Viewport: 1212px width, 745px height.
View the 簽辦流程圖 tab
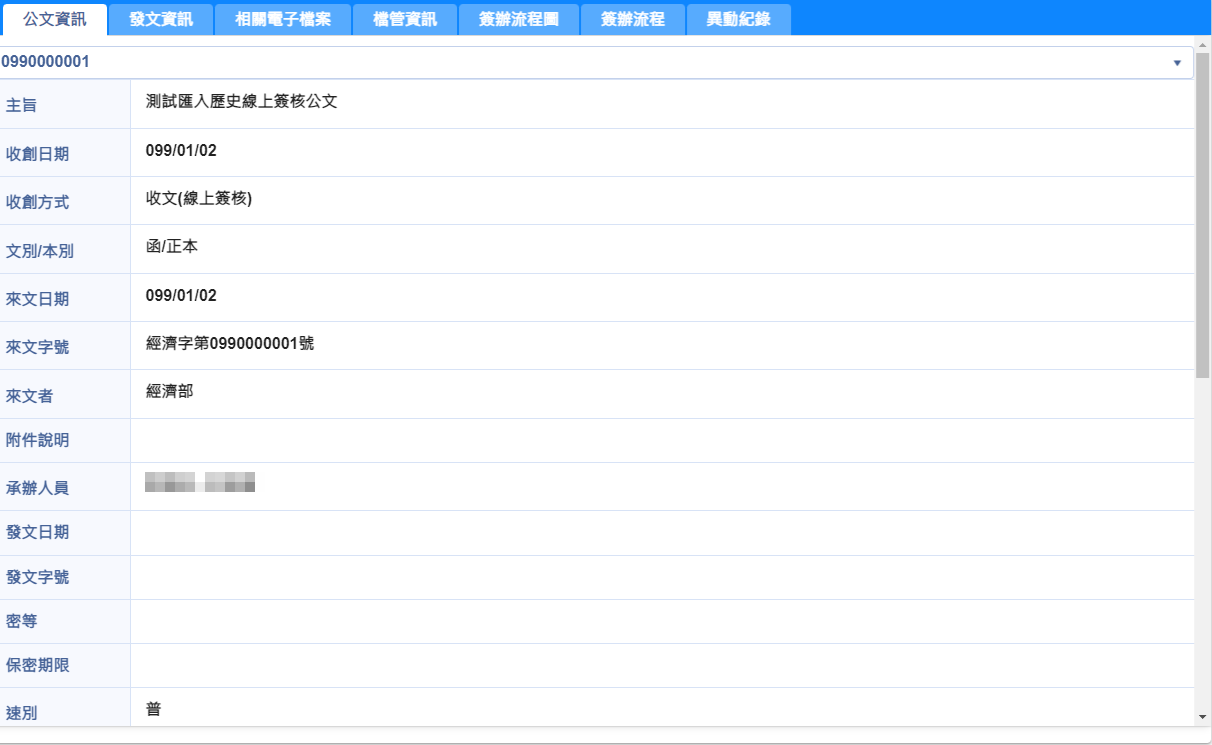point(518,19)
